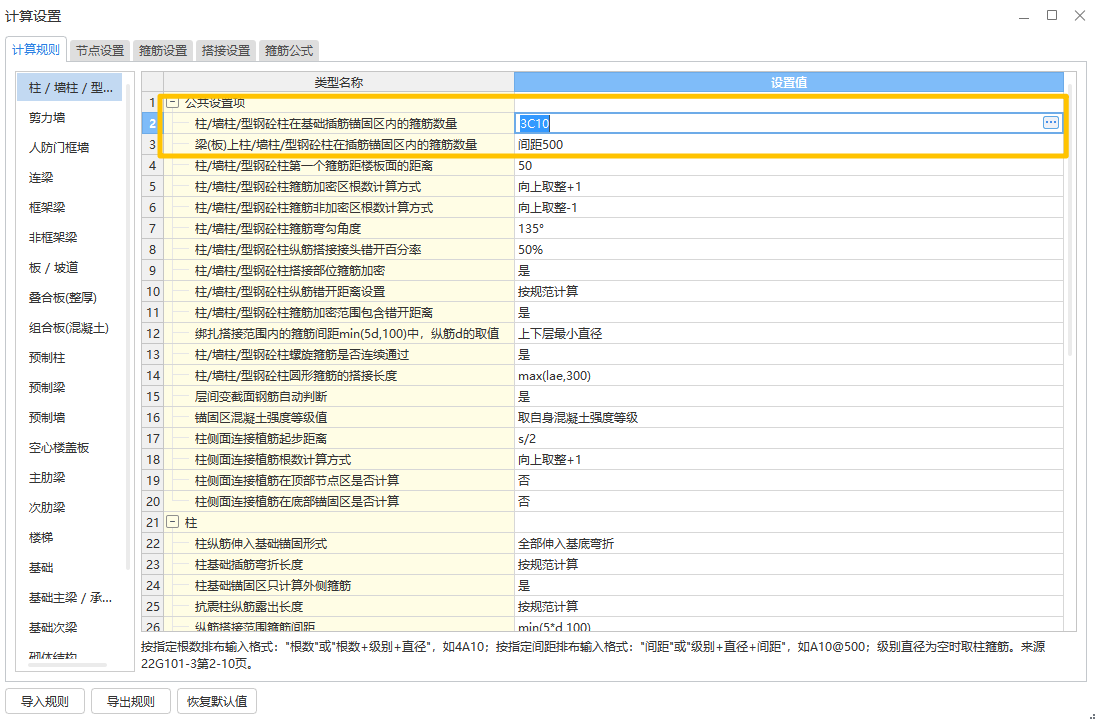Open the ellipsis editor button in row 2
The image size is (1095, 720).
1050,123
